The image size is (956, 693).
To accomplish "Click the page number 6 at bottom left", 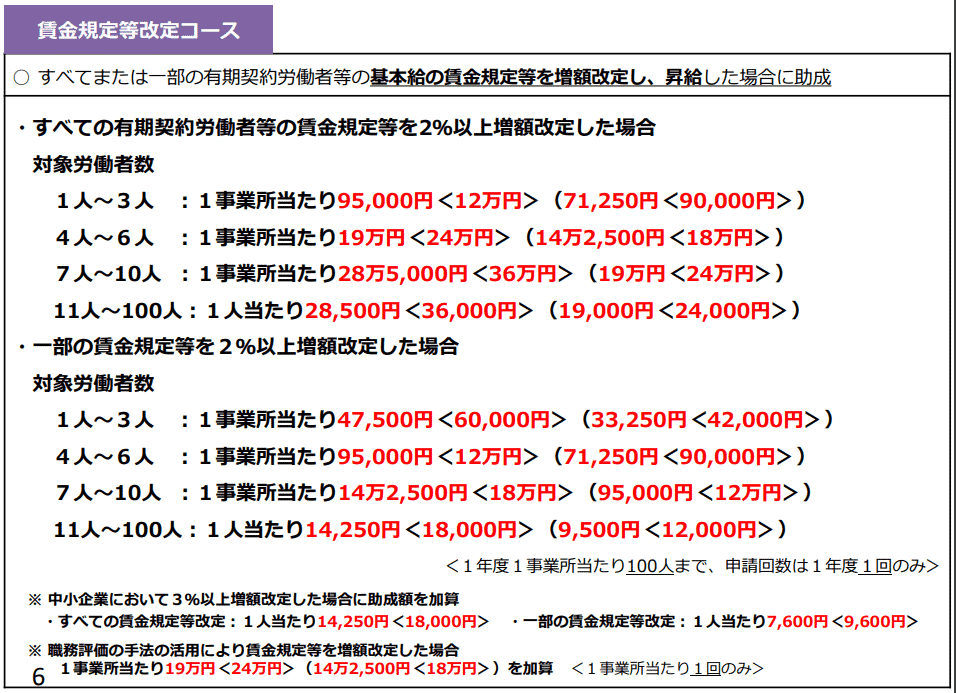I will 38,677.
